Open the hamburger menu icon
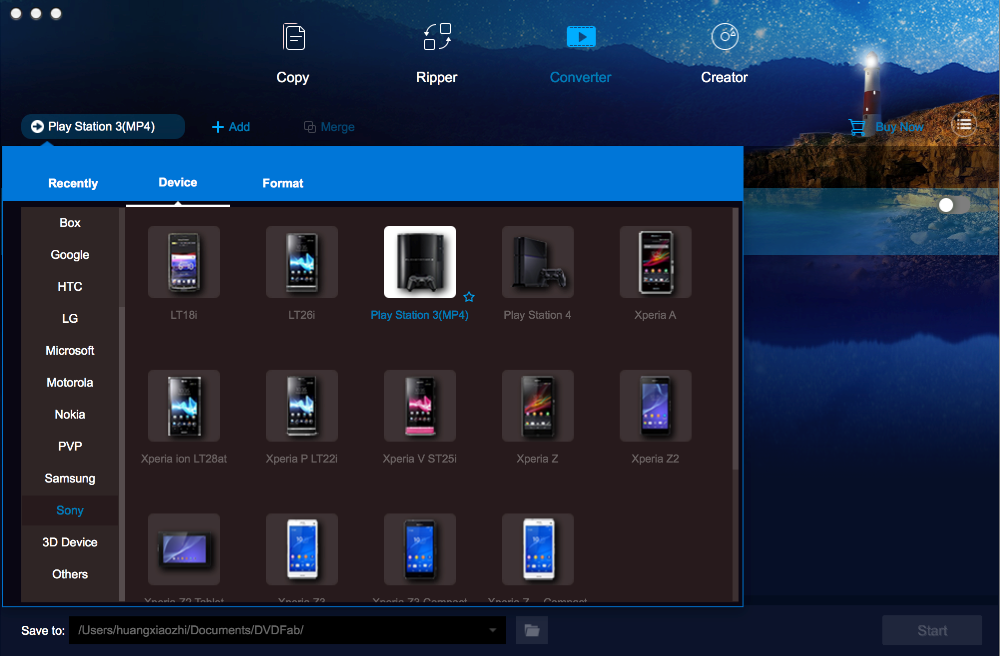This screenshot has width=1000, height=656. pyautogui.click(x=964, y=124)
